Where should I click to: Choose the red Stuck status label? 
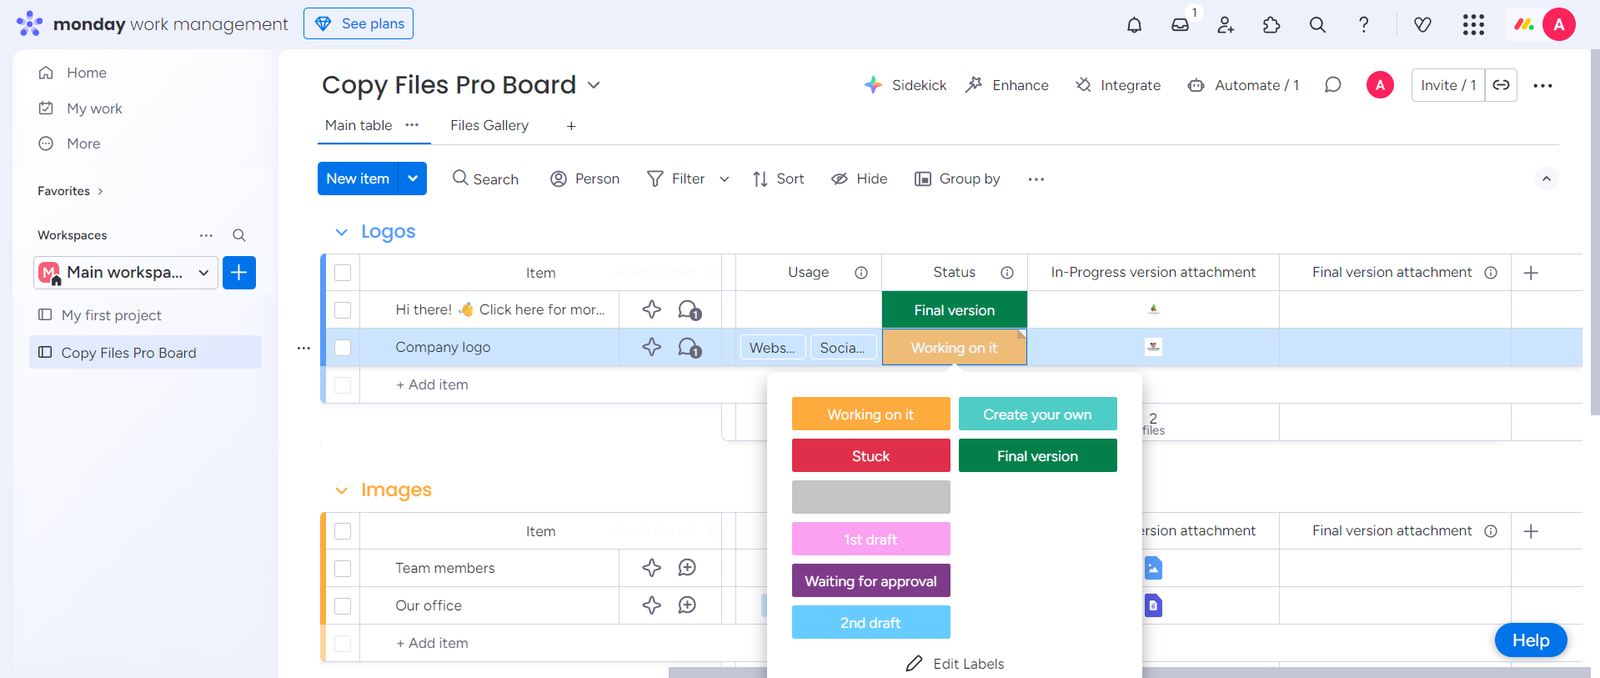tap(870, 456)
